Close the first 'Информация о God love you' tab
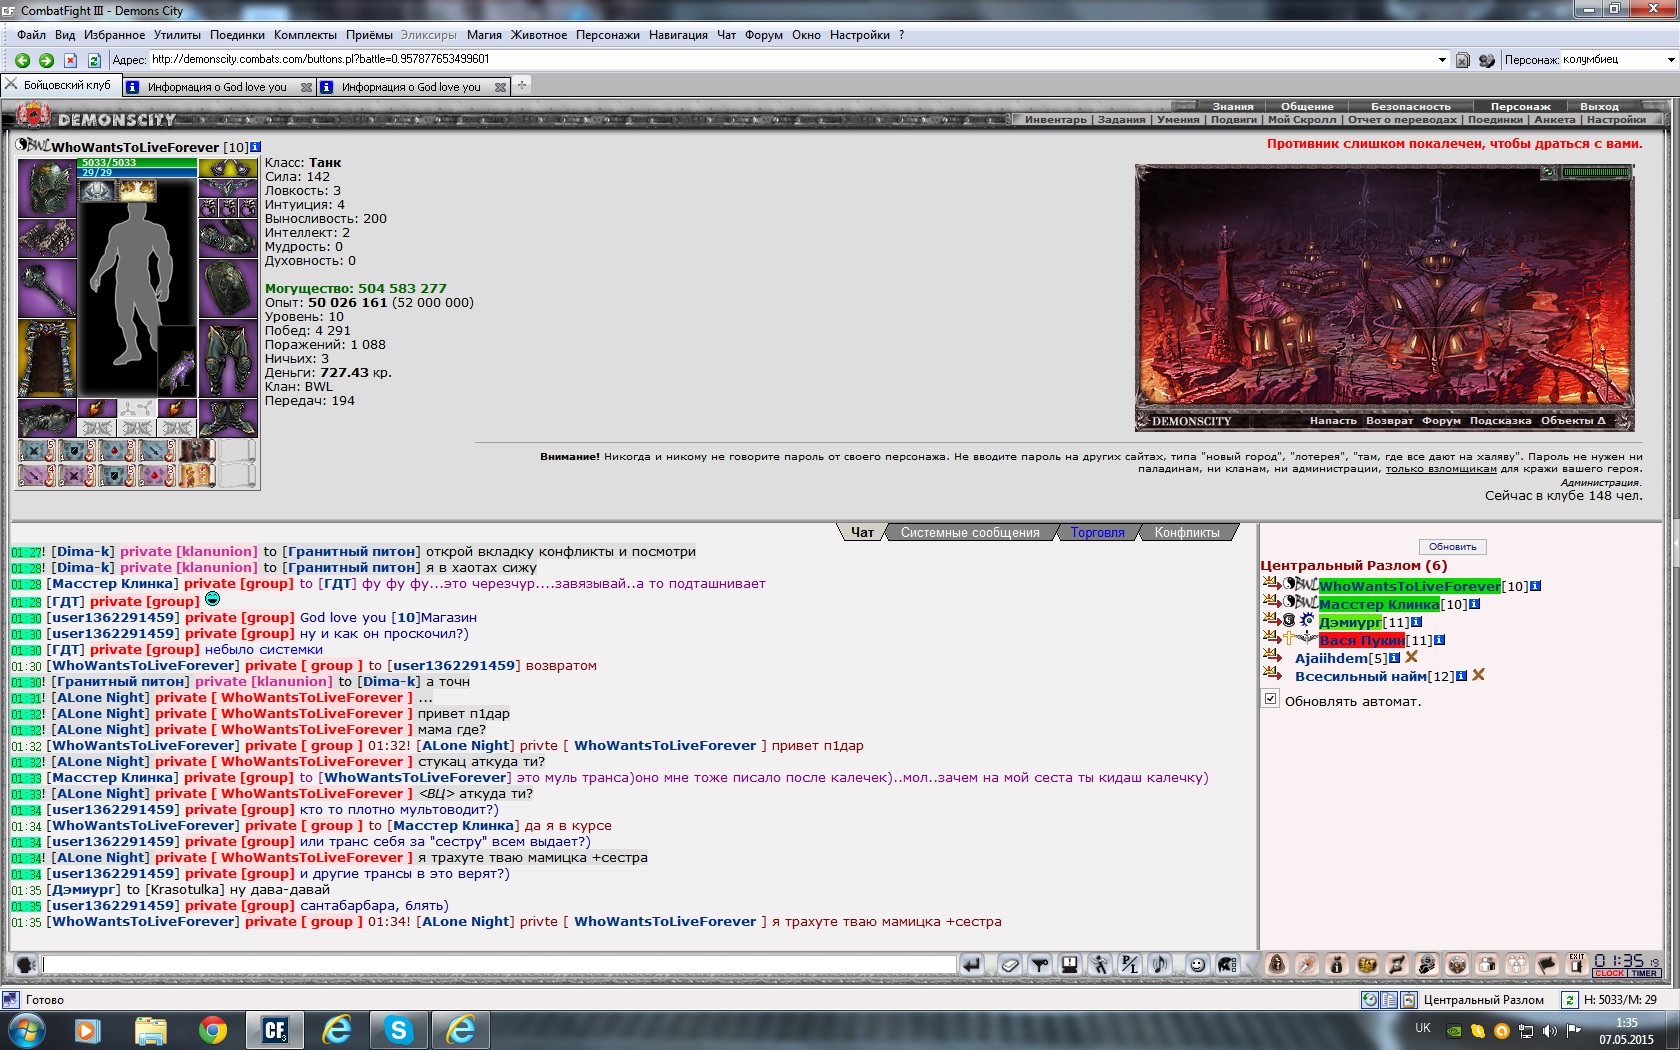 (x=306, y=87)
